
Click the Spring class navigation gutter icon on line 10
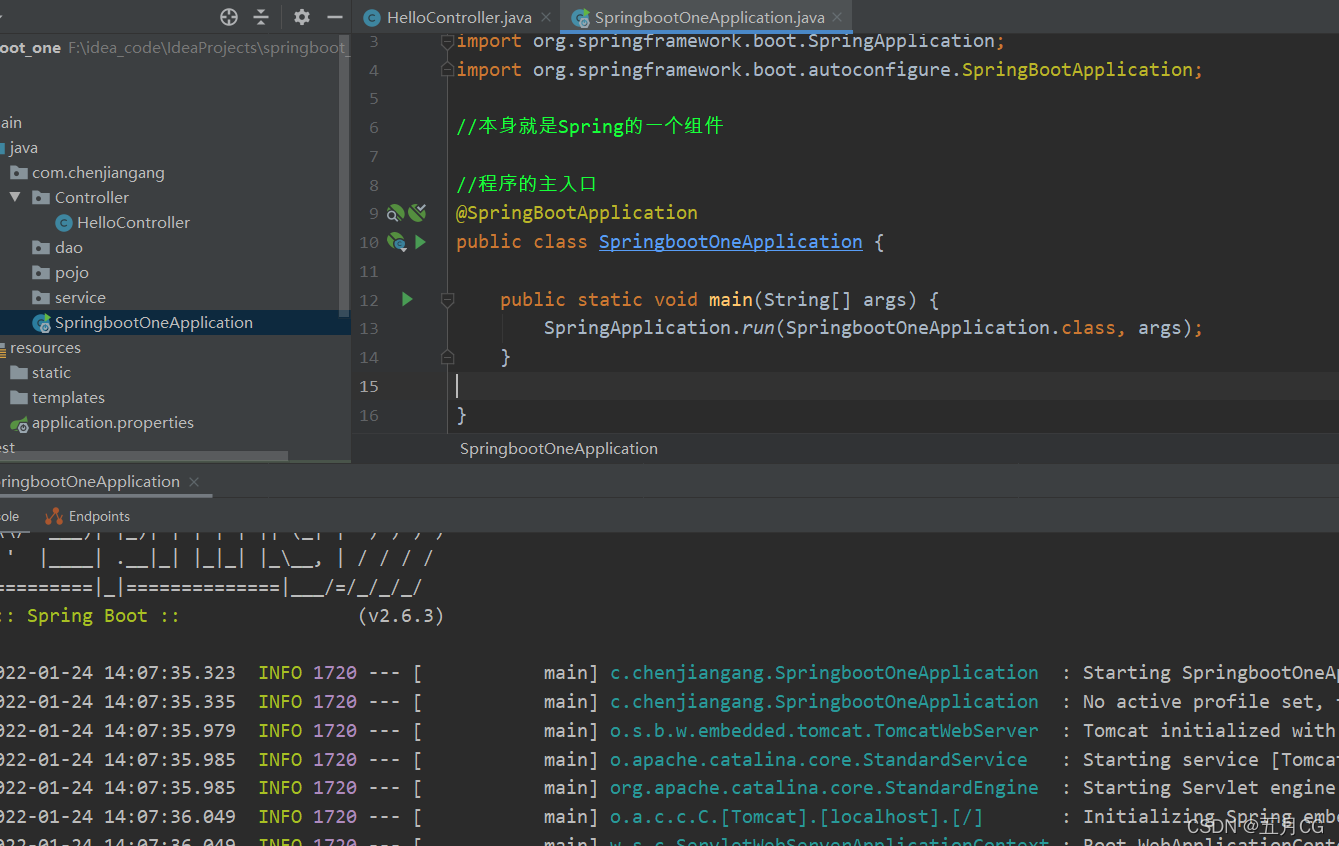396,242
